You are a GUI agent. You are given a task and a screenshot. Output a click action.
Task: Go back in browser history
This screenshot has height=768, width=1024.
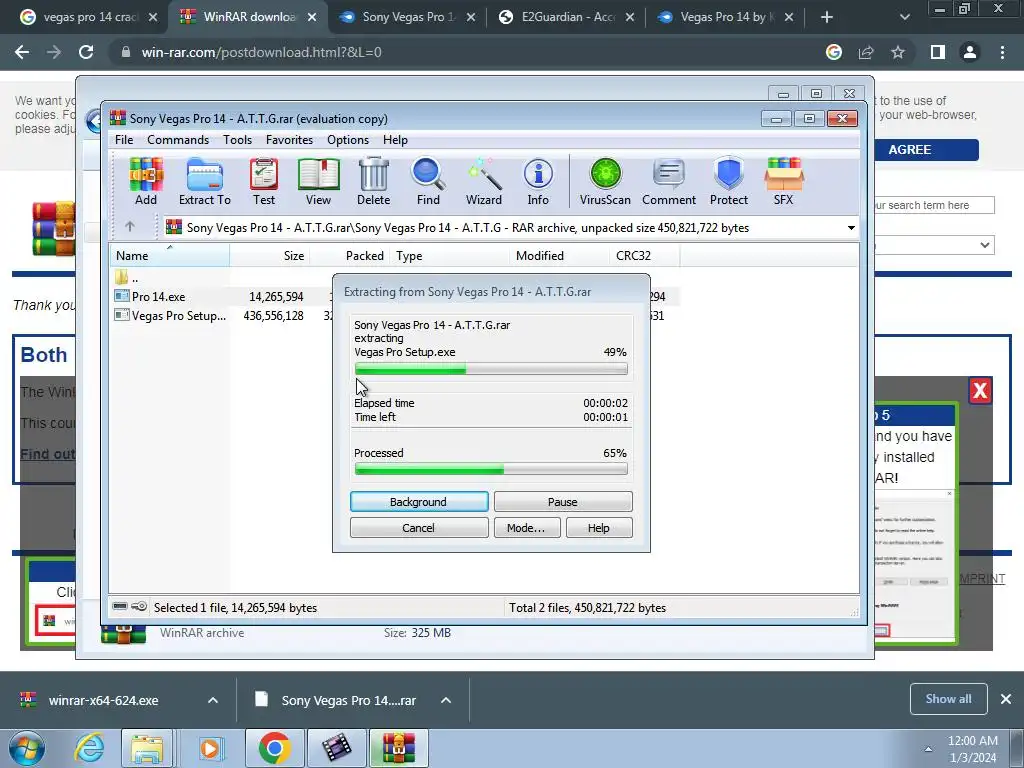[x=22, y=52]
